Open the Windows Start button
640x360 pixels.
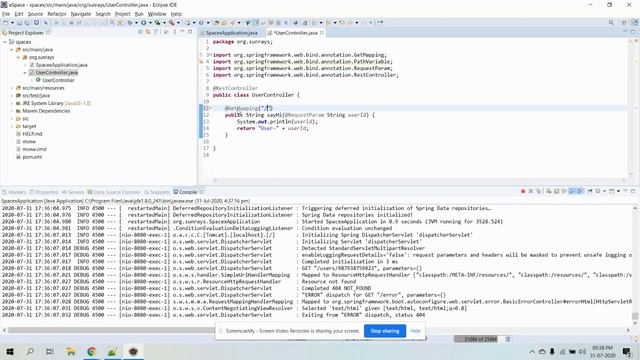pos(10,351)
